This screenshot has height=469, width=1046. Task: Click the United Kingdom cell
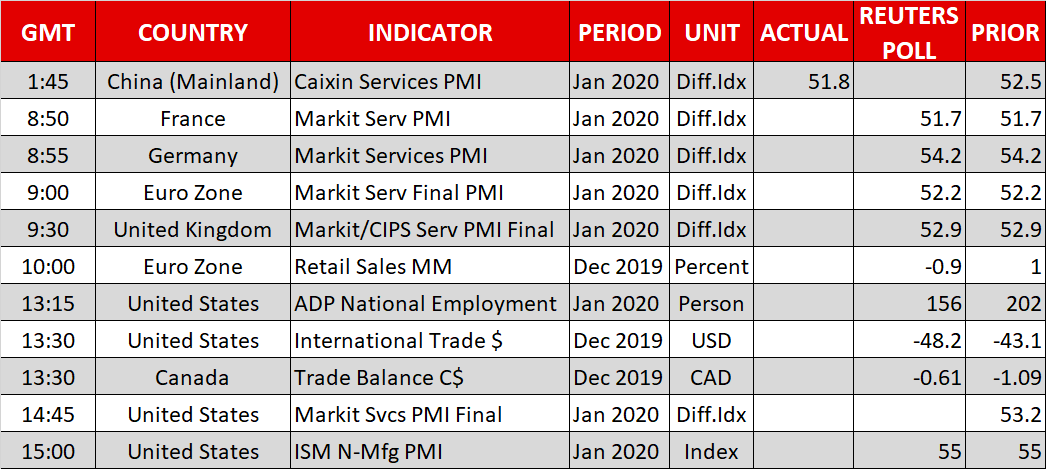[193, 230]
